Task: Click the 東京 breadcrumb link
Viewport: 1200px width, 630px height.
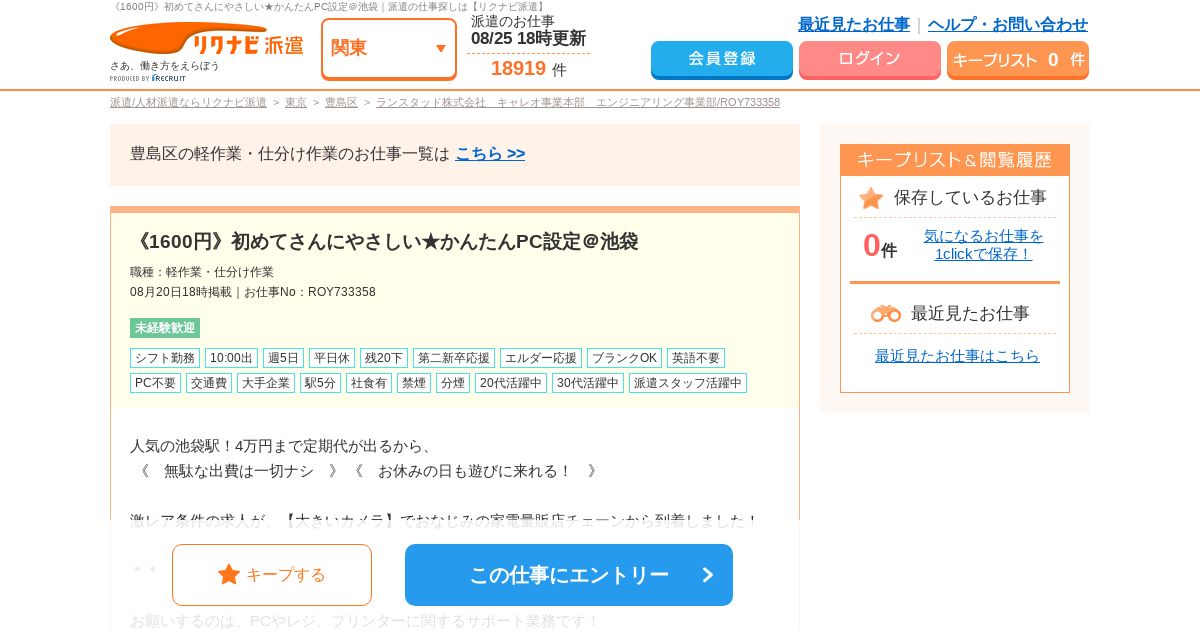Action: click(296, 102)
